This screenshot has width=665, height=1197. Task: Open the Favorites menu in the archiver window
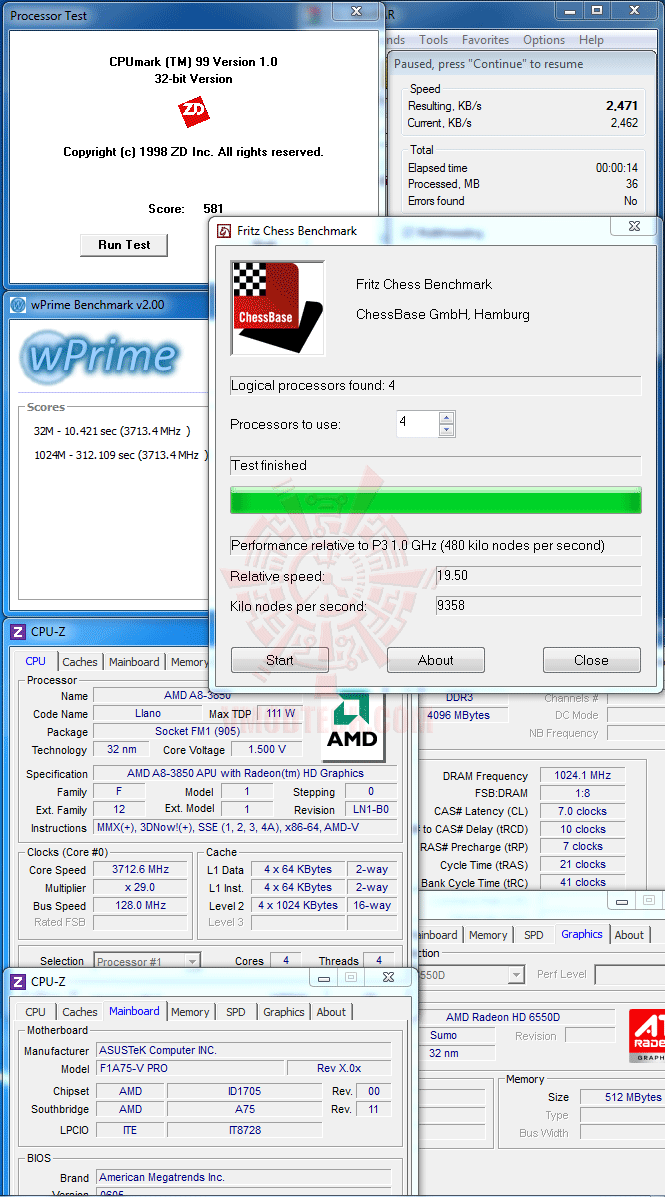point(485,40)
